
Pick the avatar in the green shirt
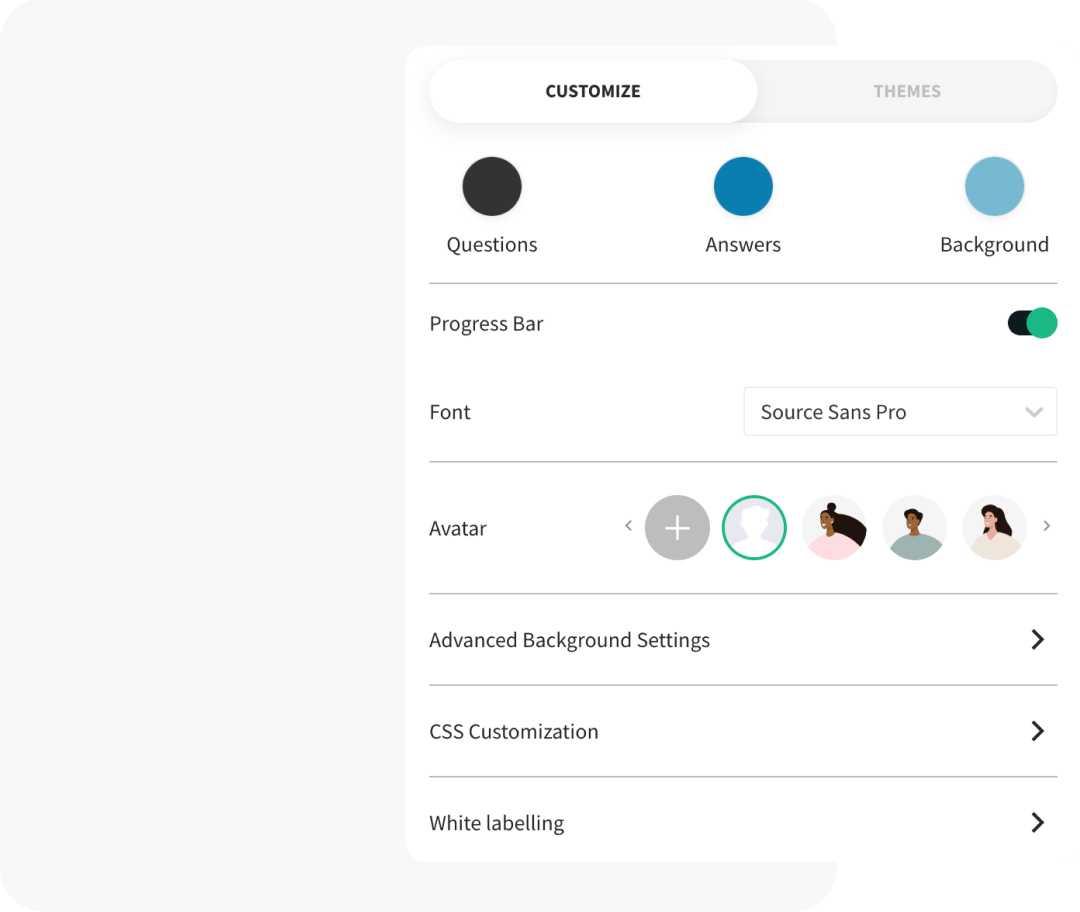(914, 527)
